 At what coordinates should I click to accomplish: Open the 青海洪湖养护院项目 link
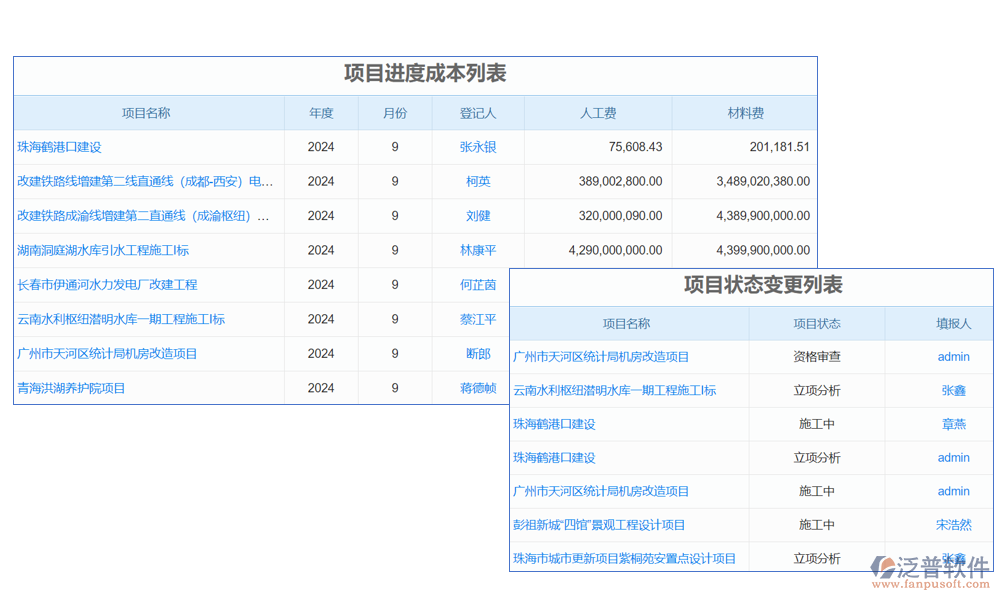(71, 388)
